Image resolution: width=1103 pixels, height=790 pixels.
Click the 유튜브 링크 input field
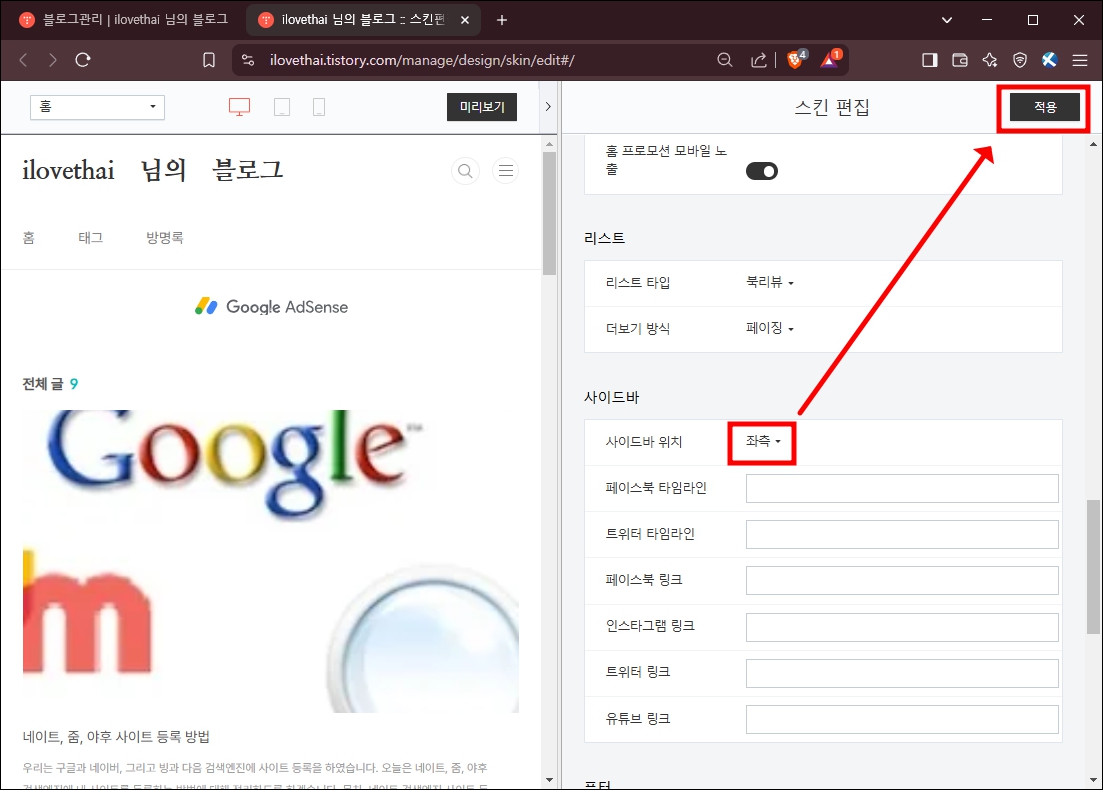click(x=902, y=720)
